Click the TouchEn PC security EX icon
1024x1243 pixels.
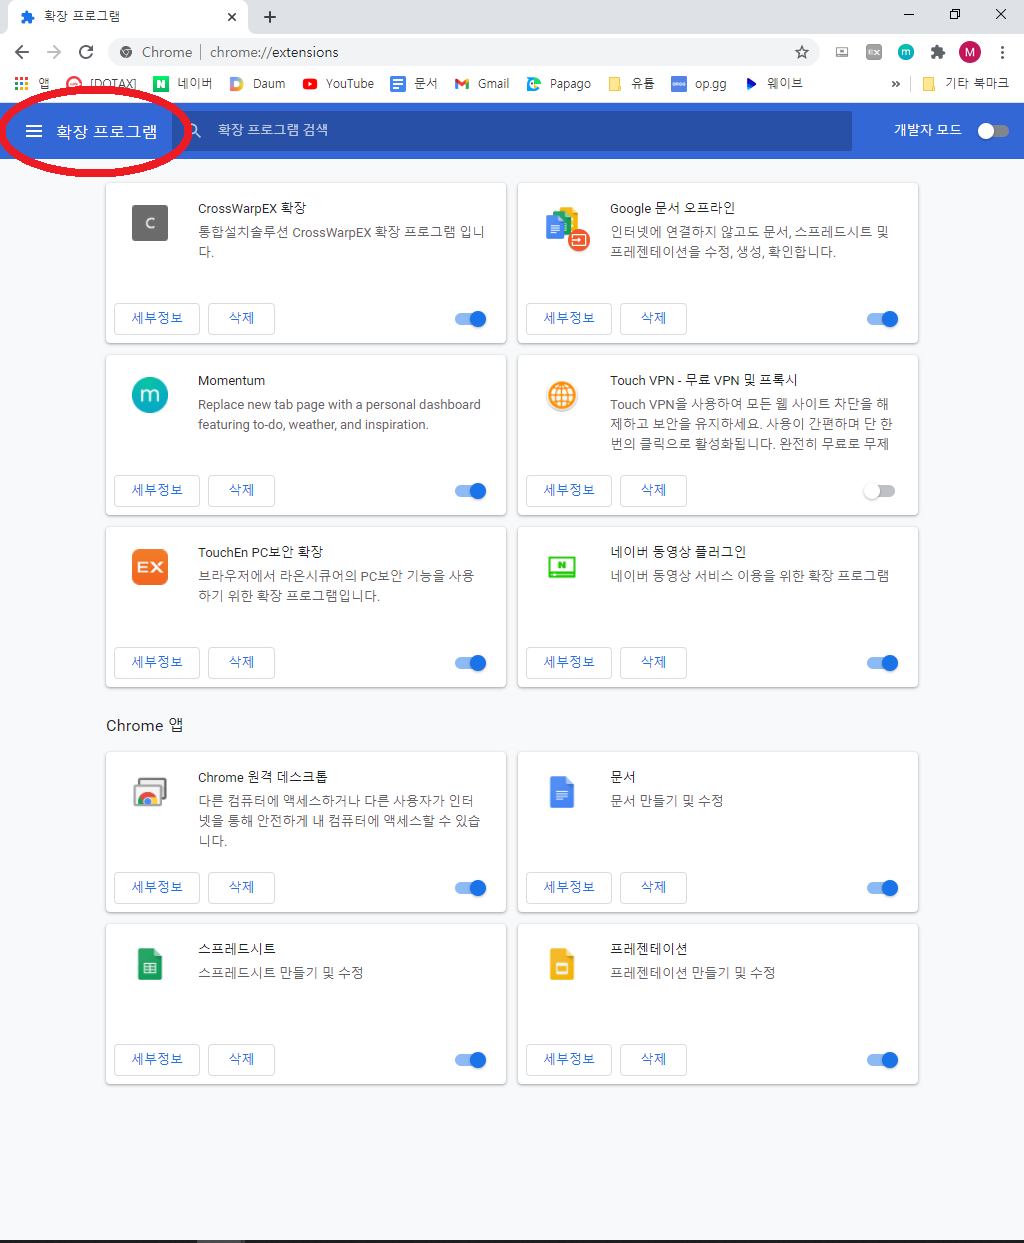click(x=150, y=567)
